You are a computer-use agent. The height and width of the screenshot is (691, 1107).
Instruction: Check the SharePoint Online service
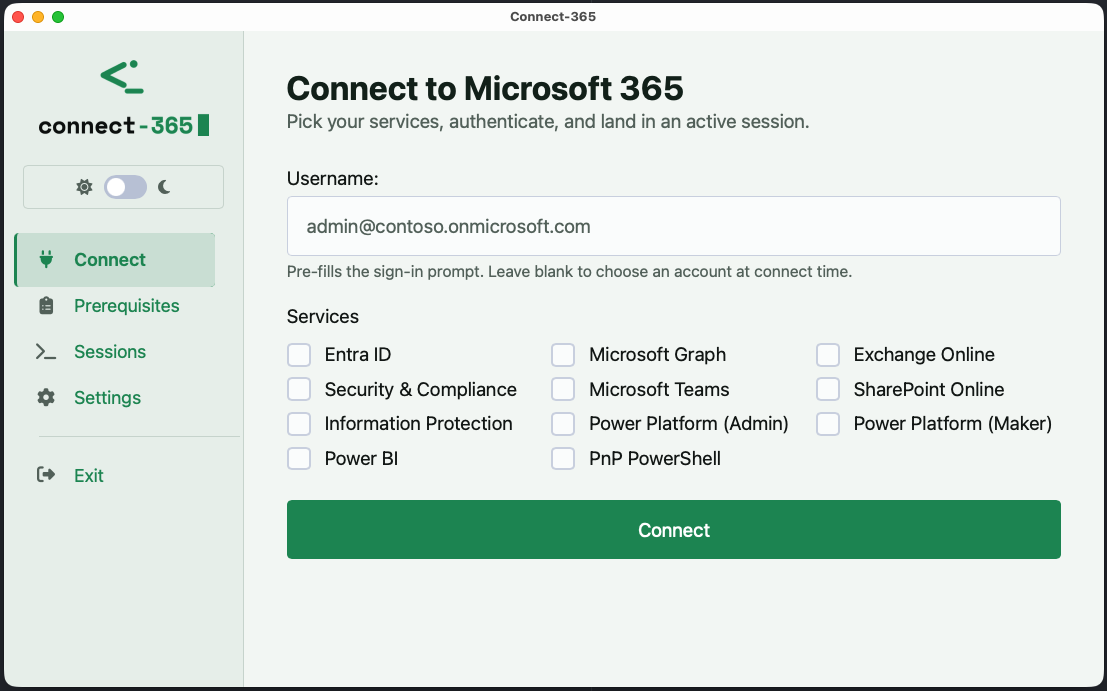(x=828, y=389)
